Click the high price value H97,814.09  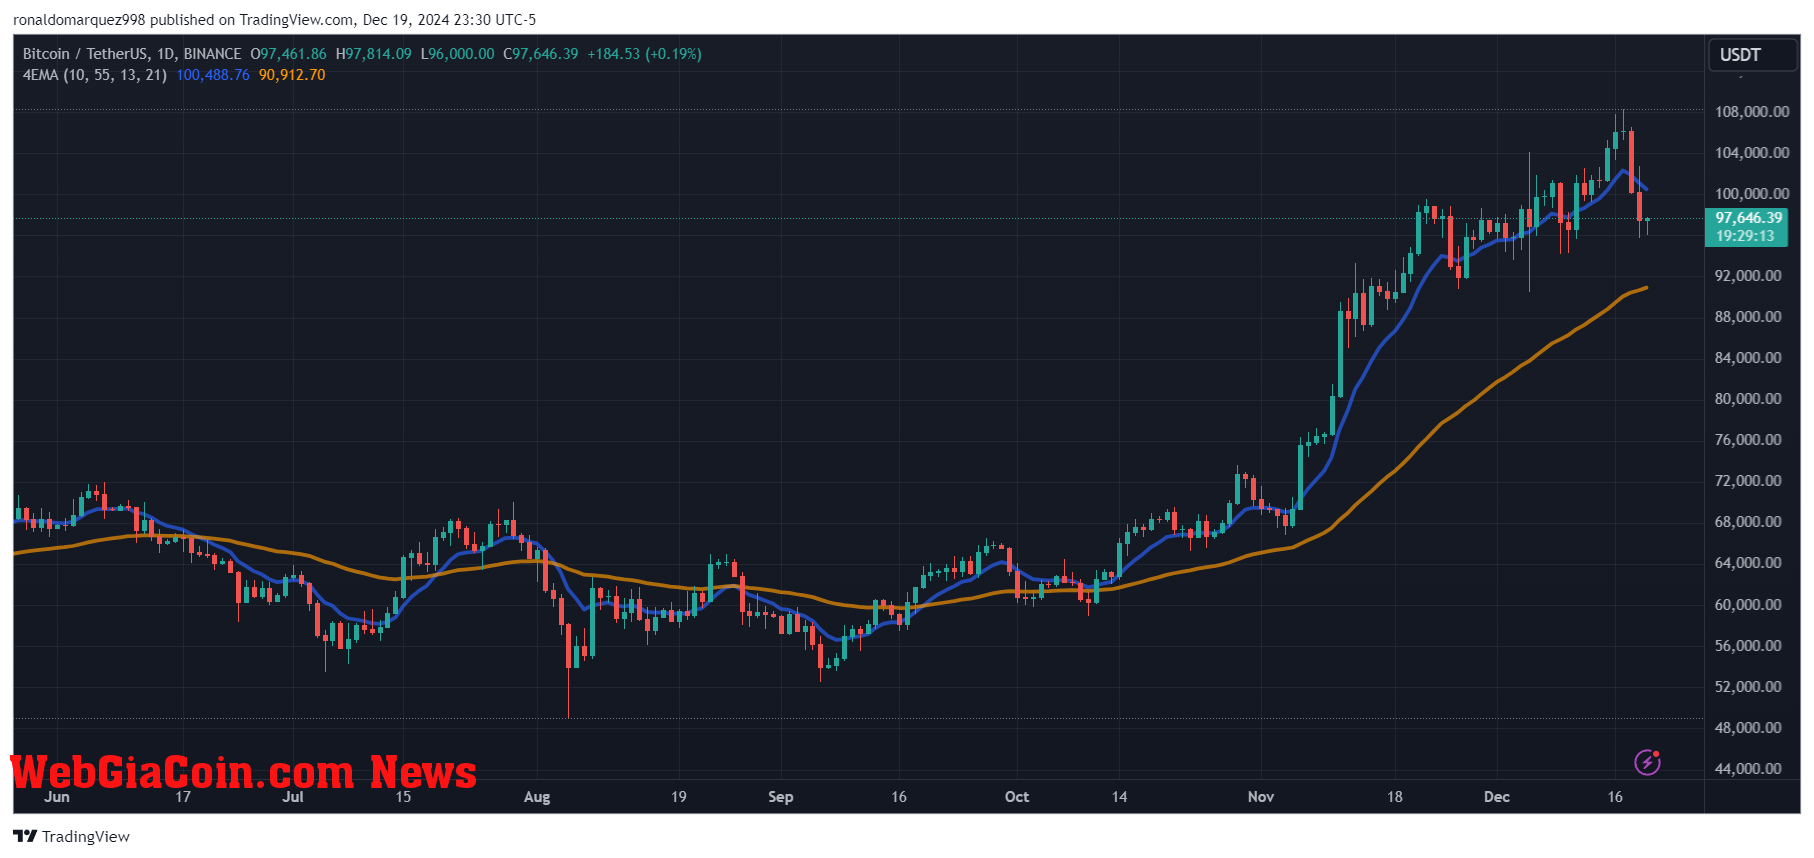click(x=374, y=54)
